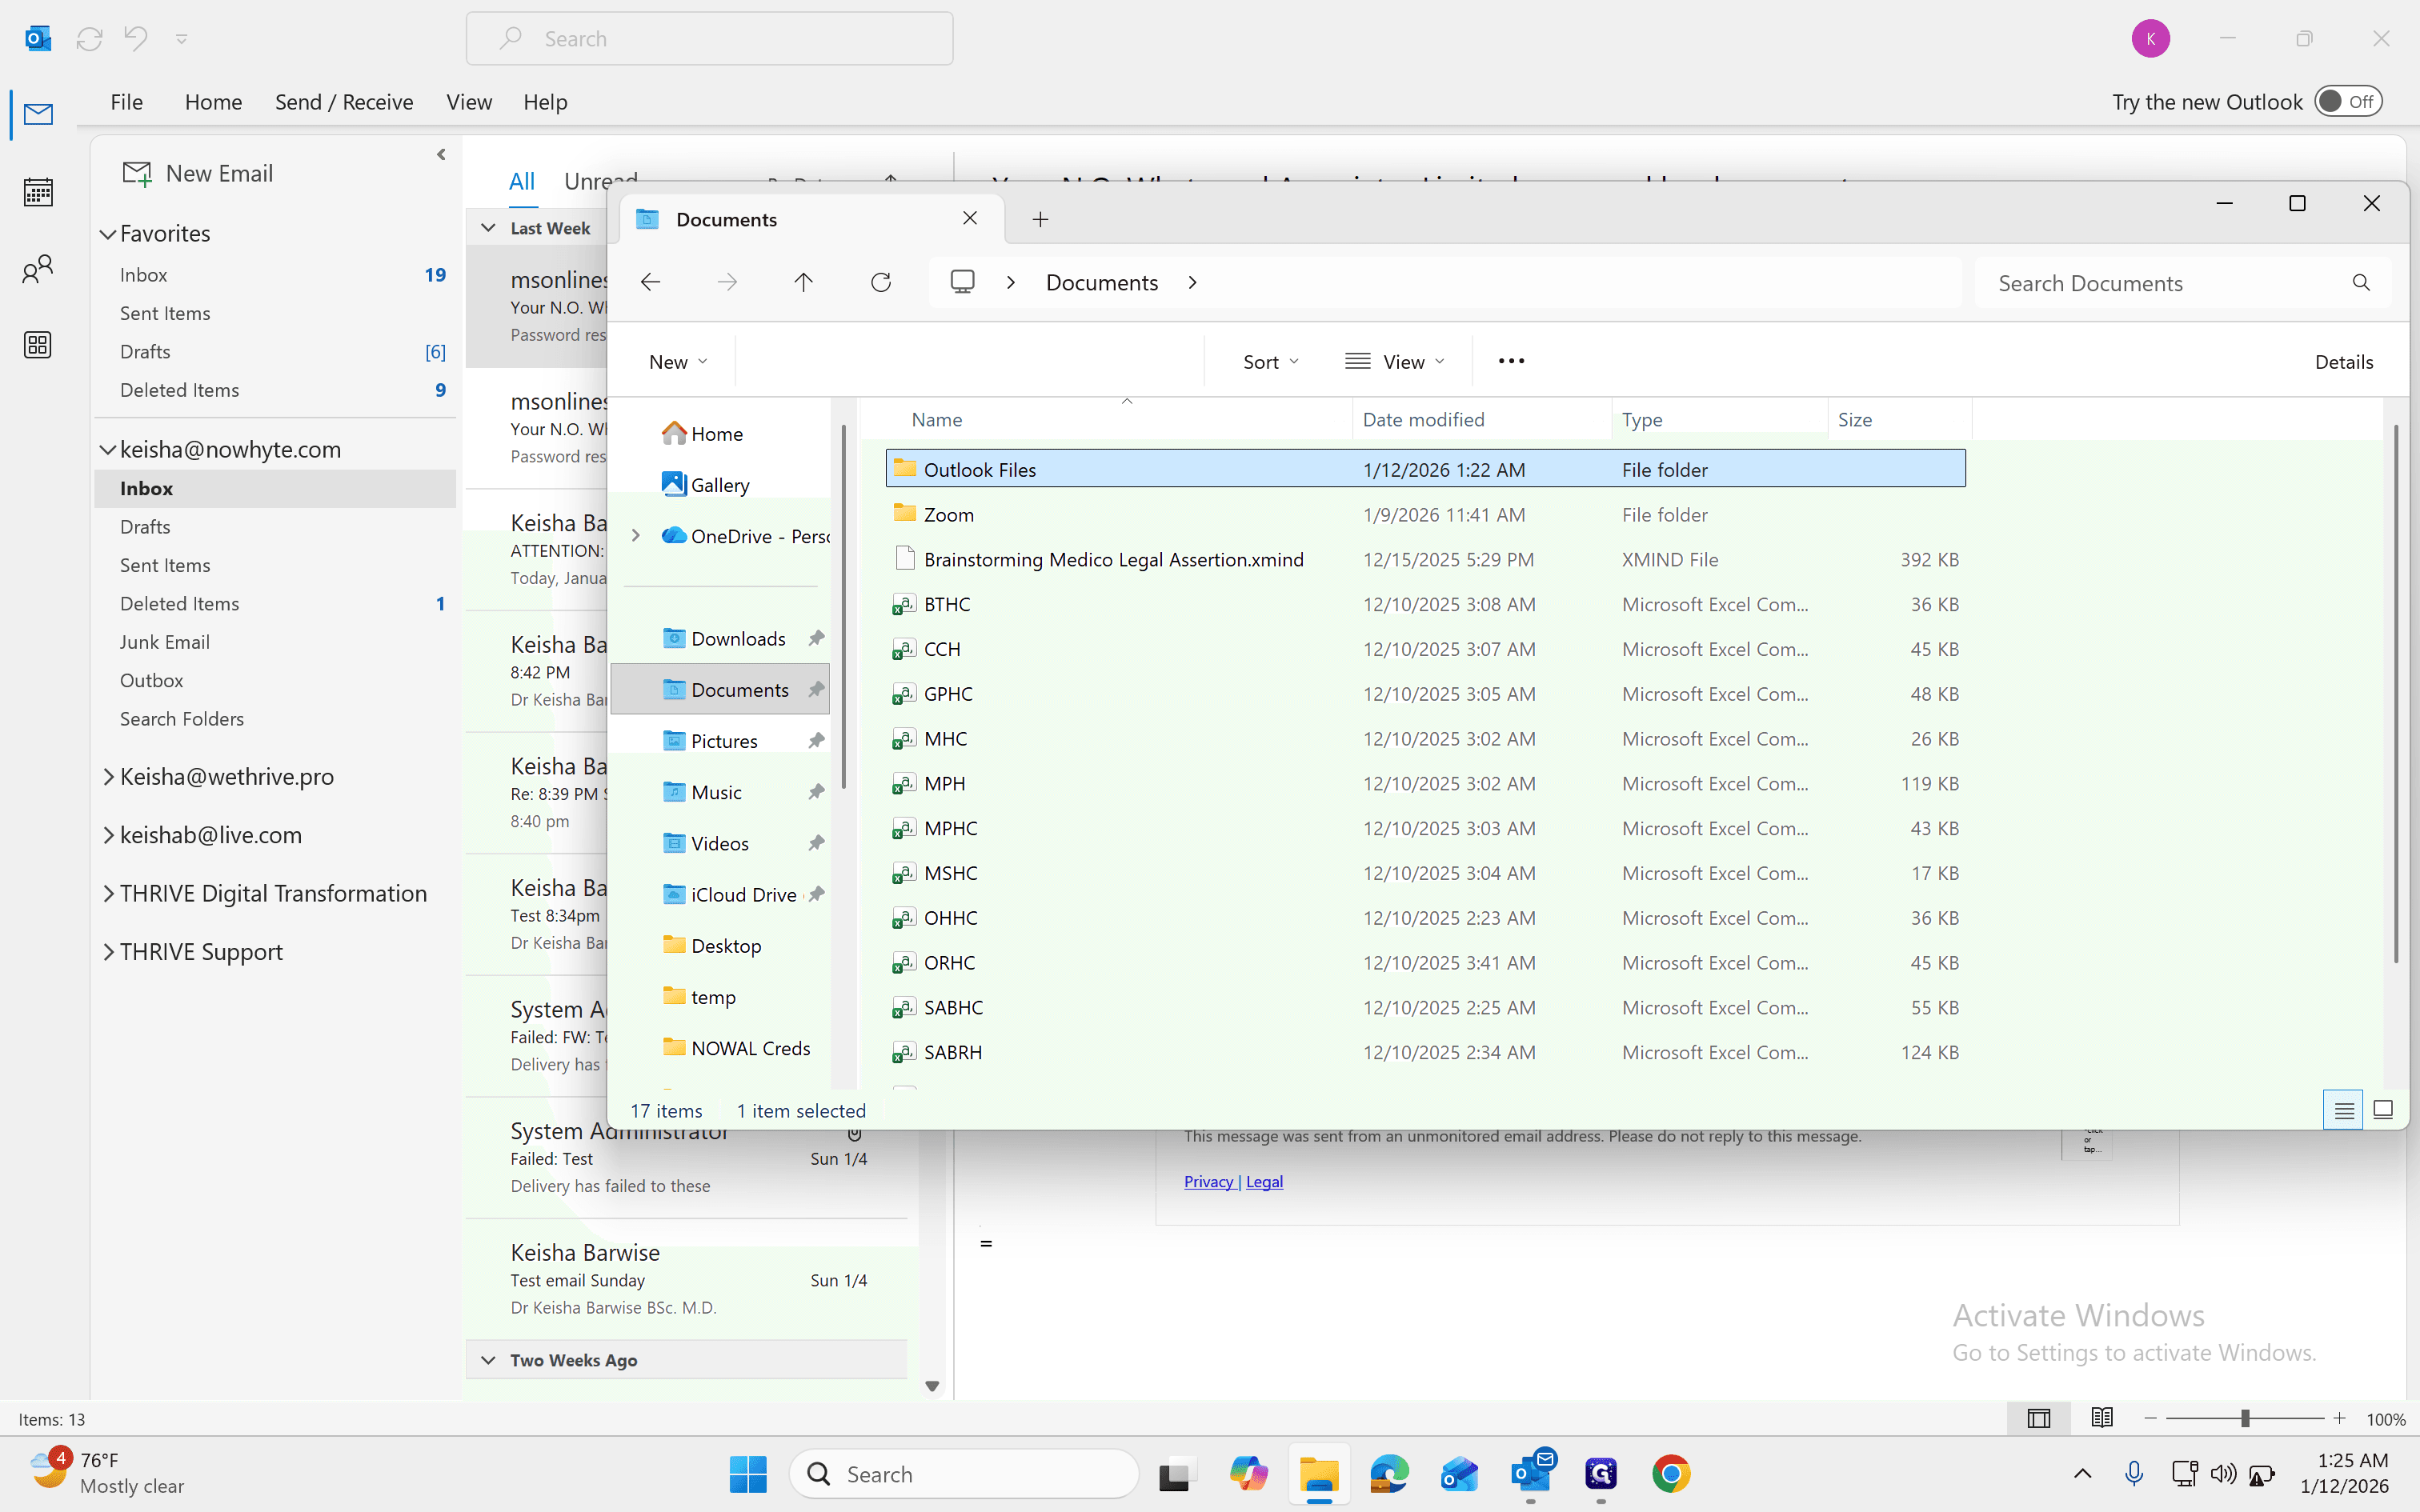Click the Undo icon in Outlook title bar

pos(135,39)
